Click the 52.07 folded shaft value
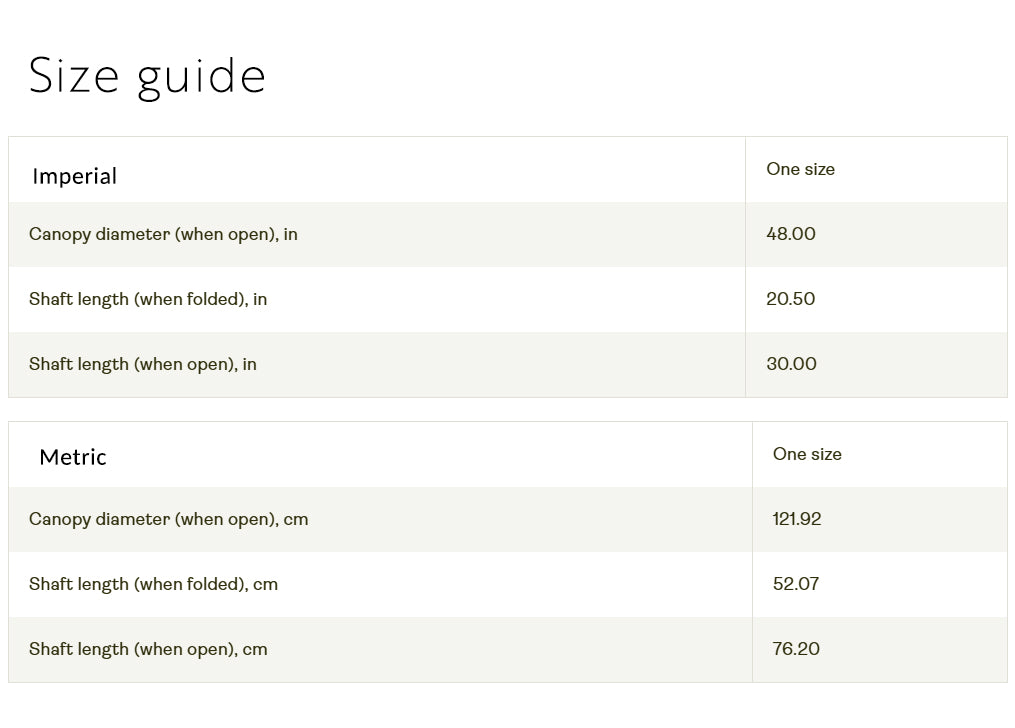 [x=796, y=584]
